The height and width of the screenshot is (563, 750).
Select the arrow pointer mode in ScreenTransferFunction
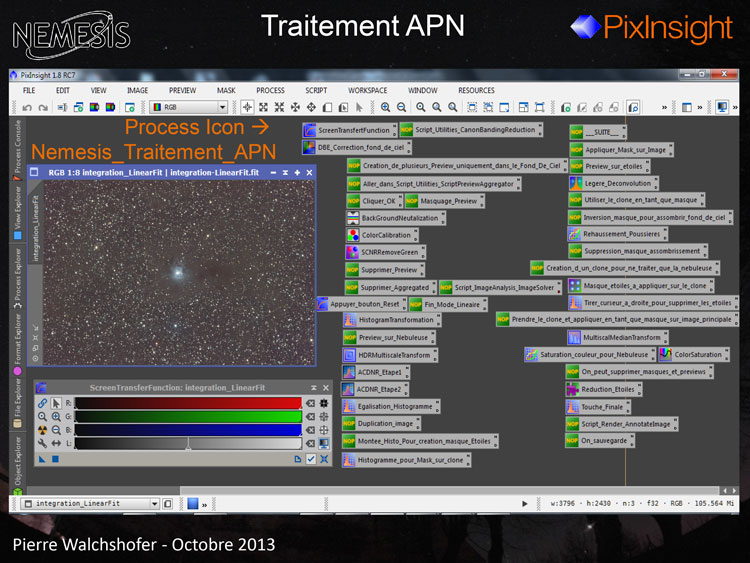56,403
